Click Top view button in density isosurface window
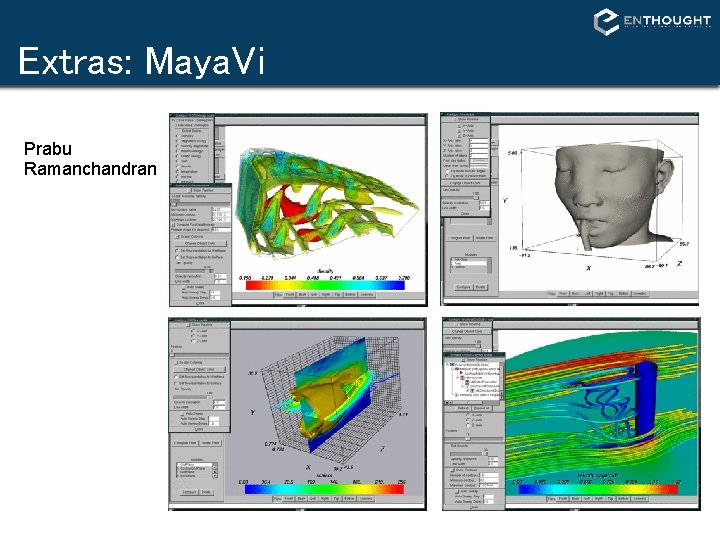Viewport: 720px width, 540px height. pos(337,294)
